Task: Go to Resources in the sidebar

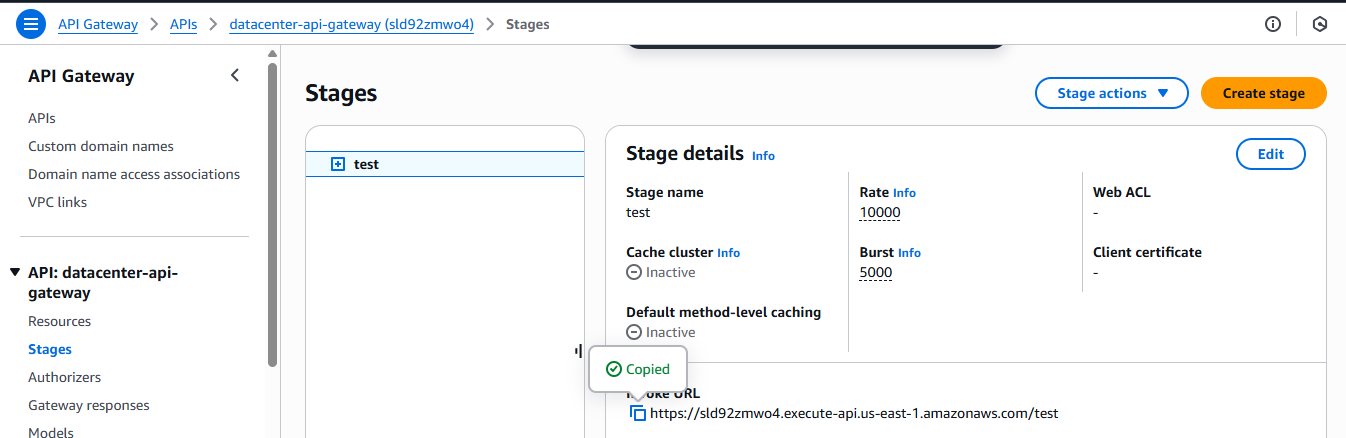Action: [x=59, y=321]
